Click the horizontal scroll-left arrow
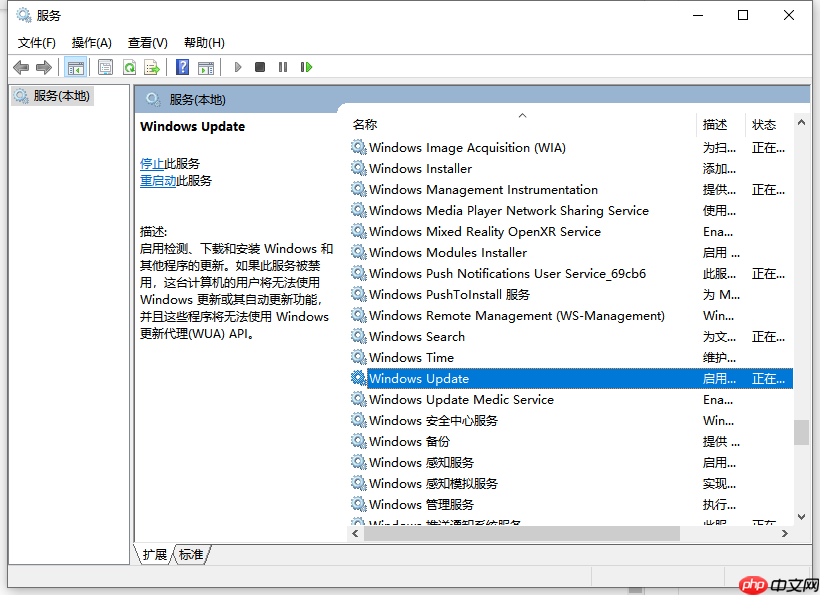Screen dimensions: 820x595 pyautogui.click(x=356, y=533)
